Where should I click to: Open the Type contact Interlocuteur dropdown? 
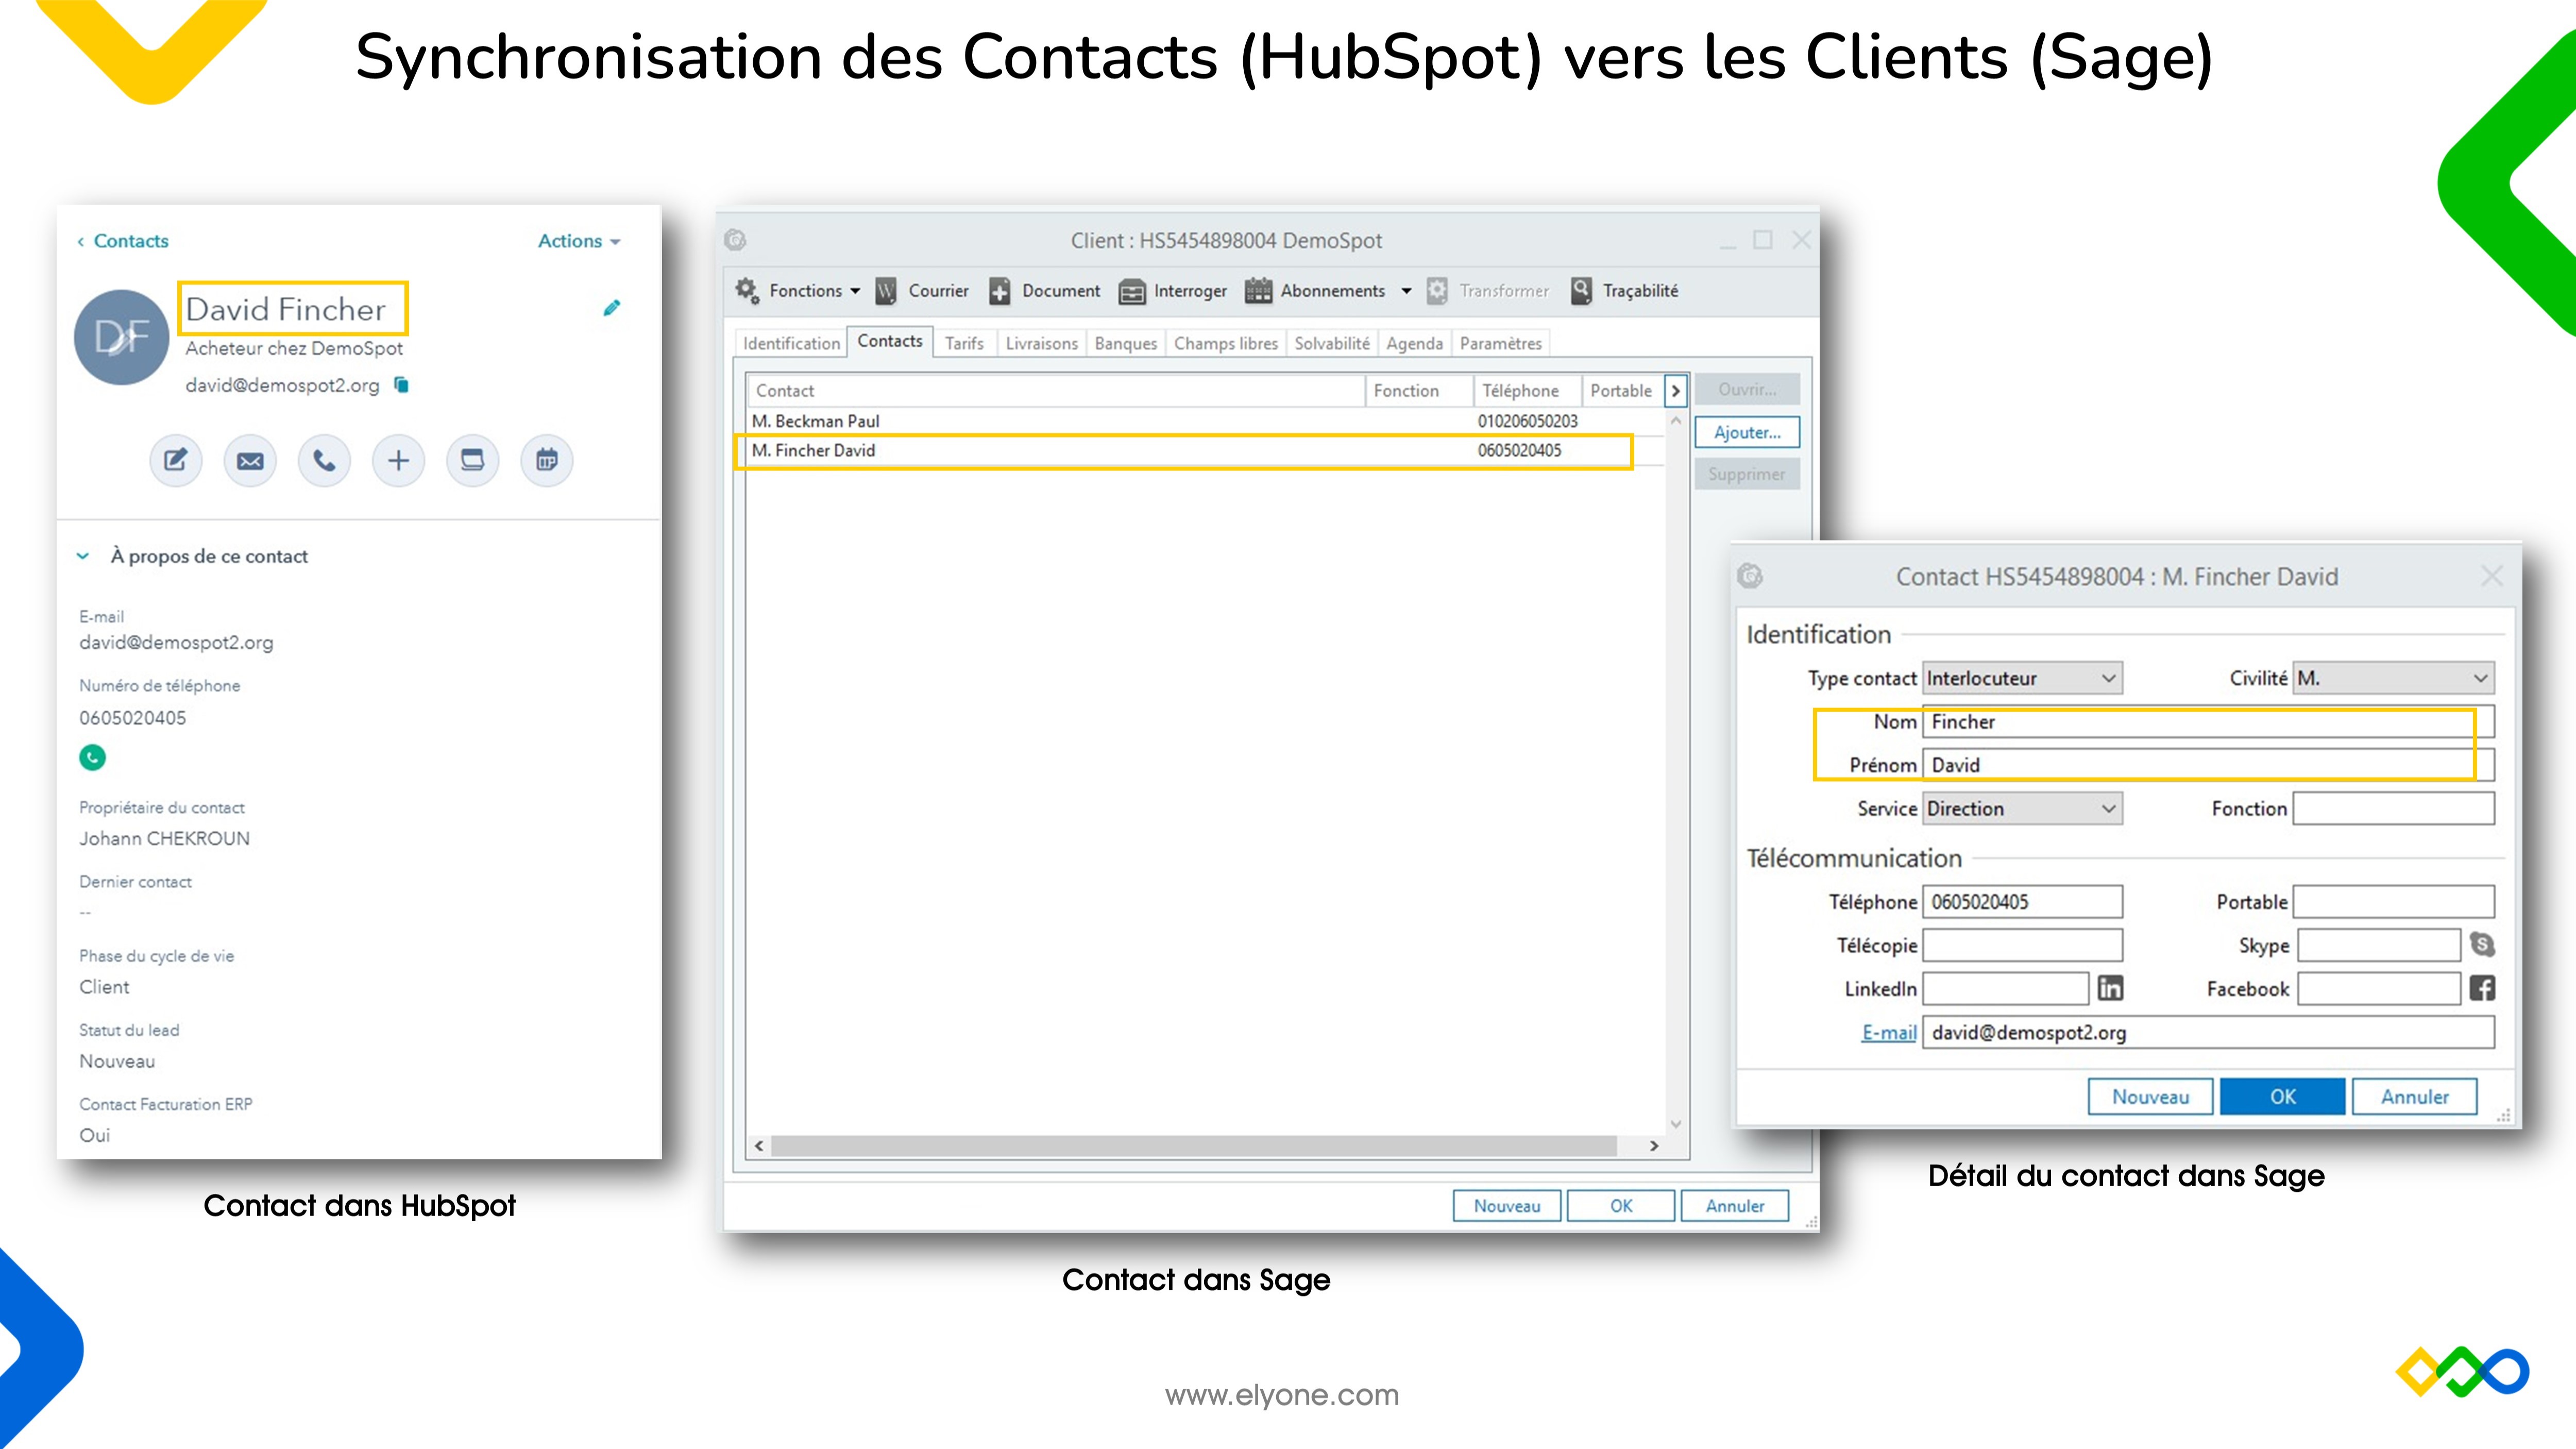point(2021,678)
